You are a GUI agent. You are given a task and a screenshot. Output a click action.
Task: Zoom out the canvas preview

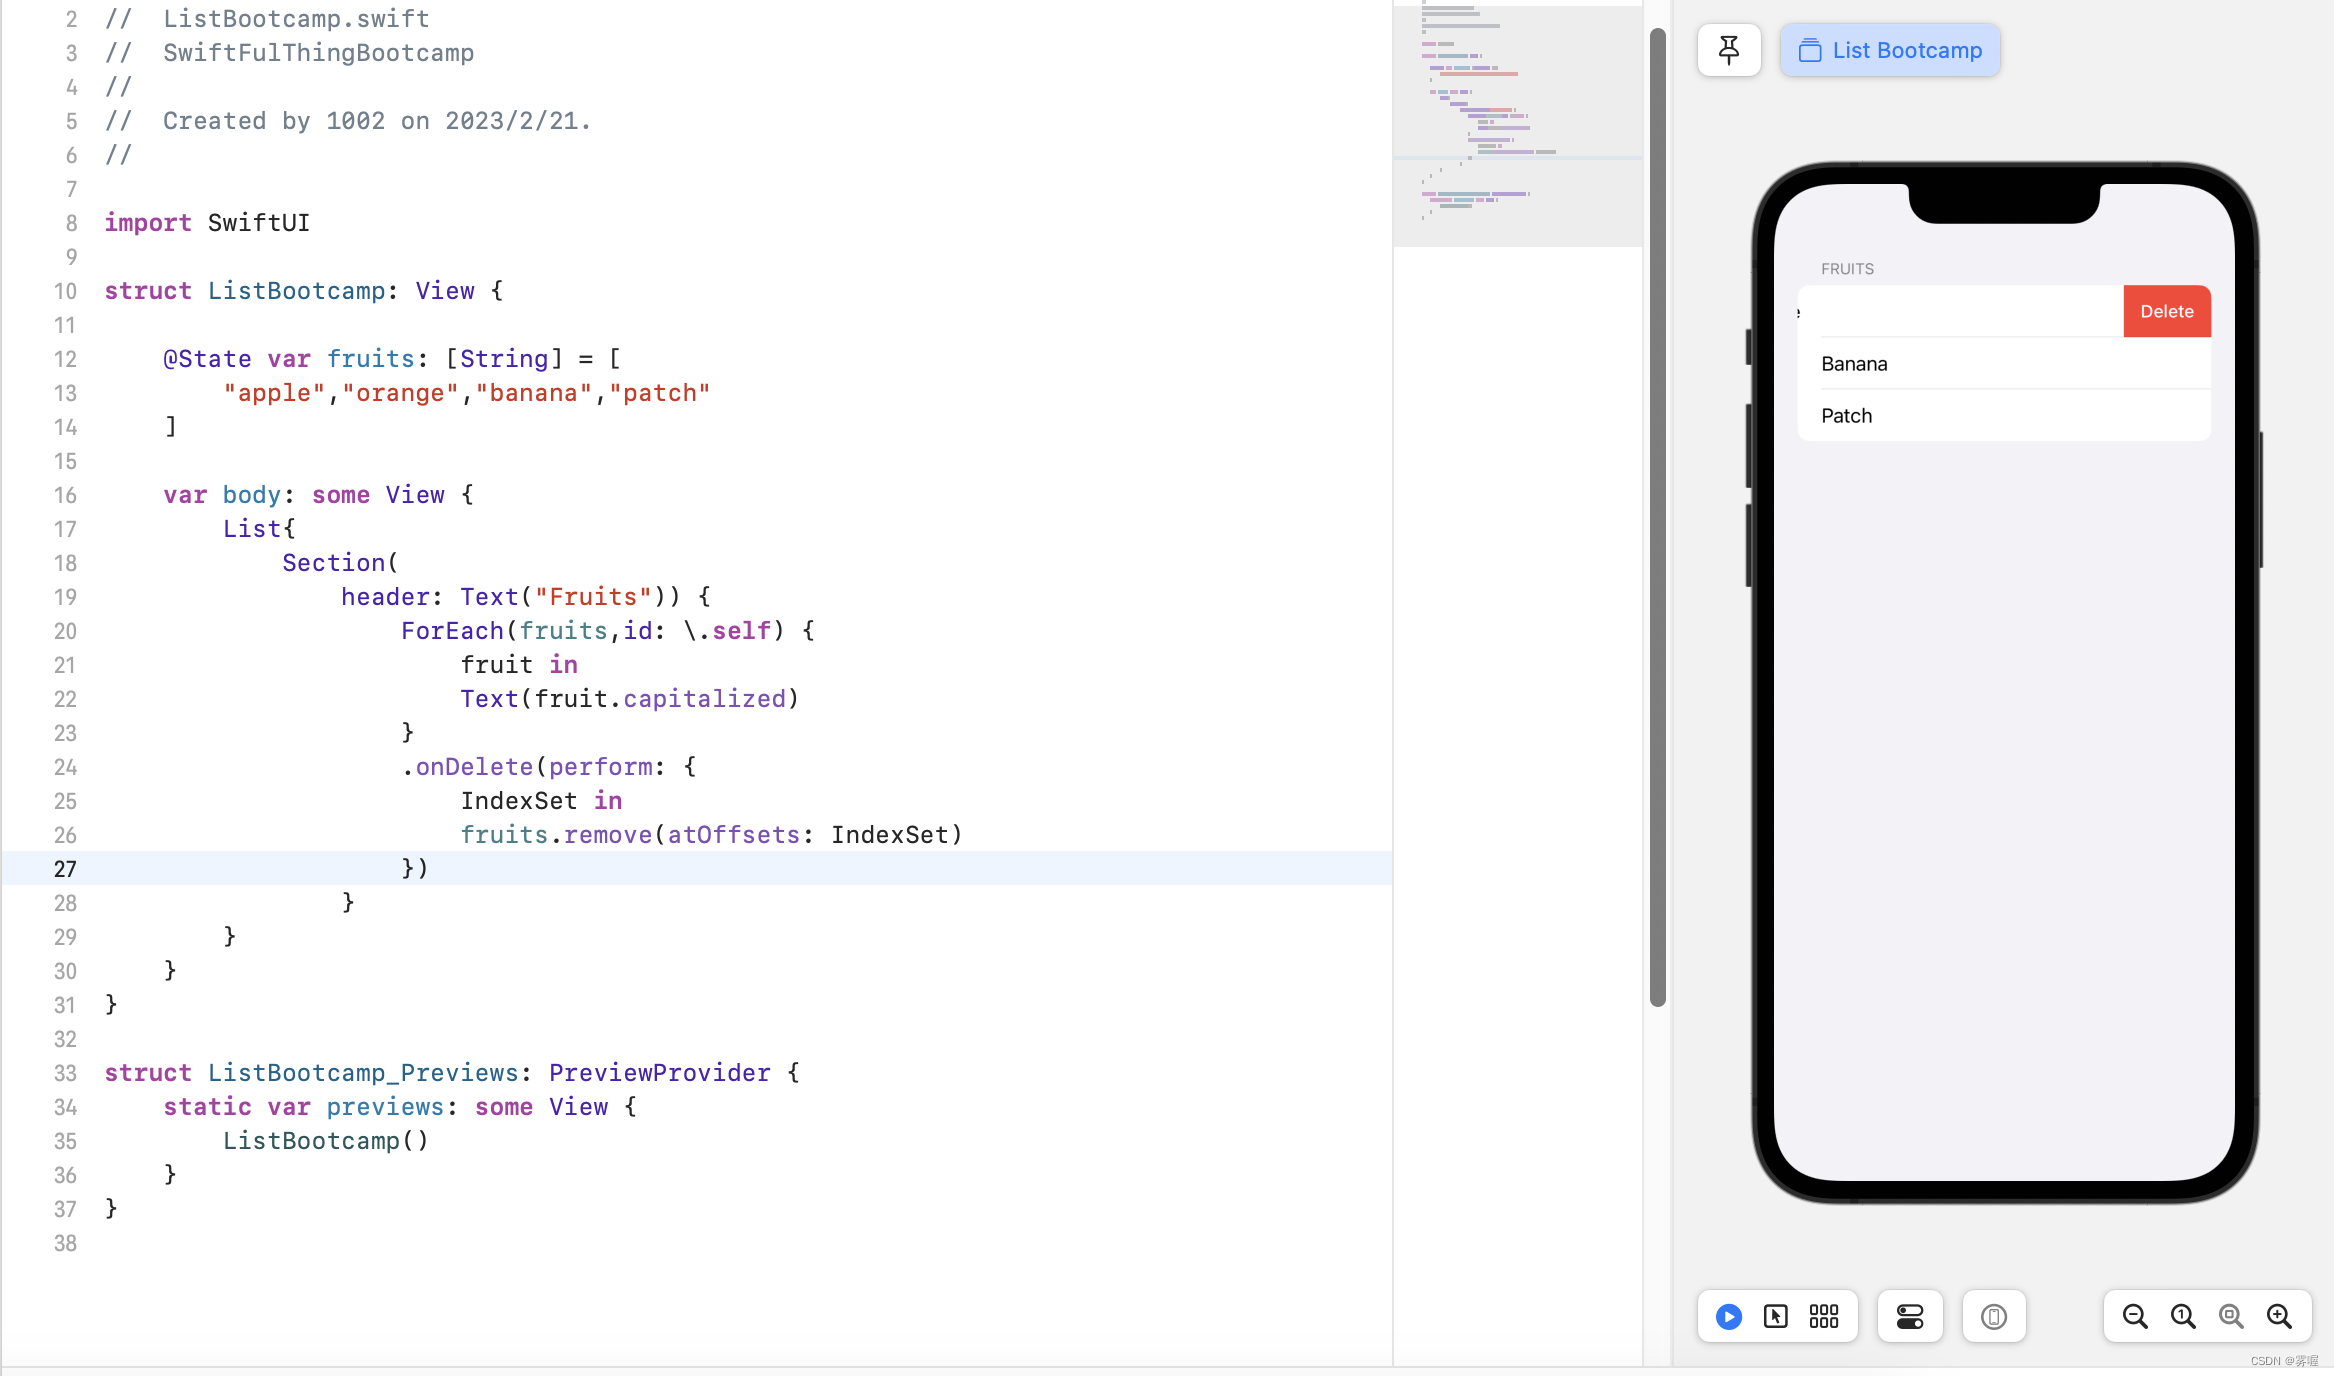point(2135,1316)
